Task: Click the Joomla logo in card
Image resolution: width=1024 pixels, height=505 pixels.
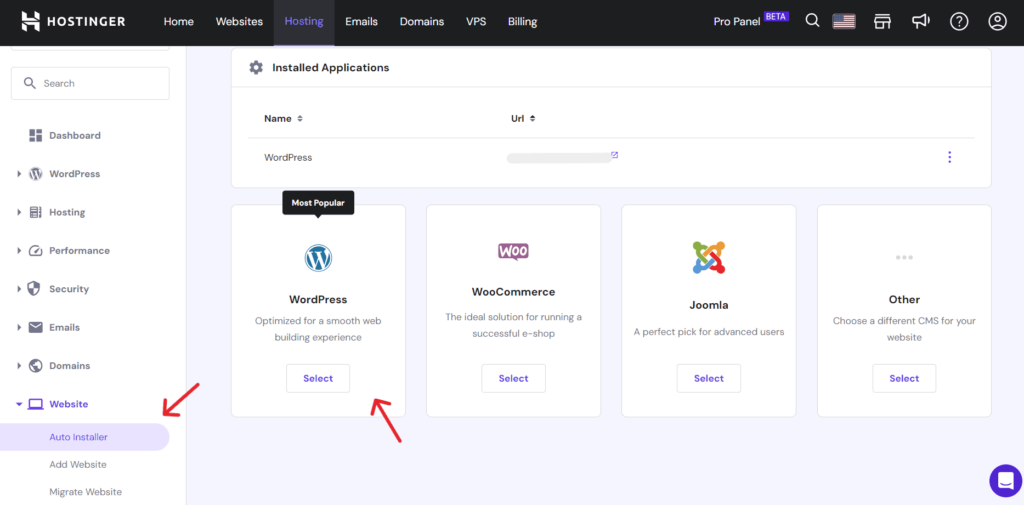Action: pos(709,257)
